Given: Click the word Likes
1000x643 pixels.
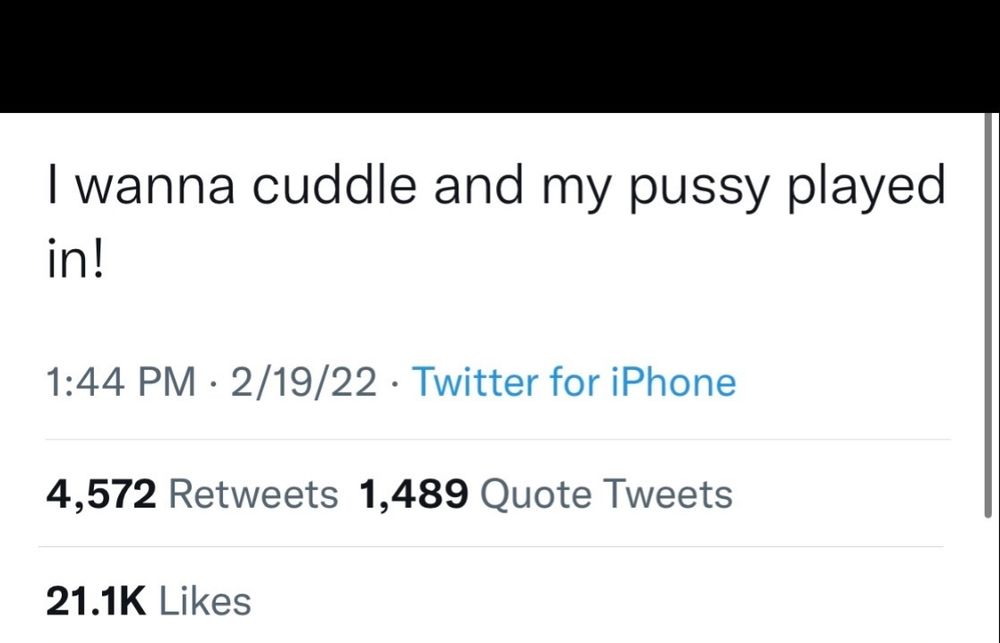Looking at the screenshot, I should [205, 601].
